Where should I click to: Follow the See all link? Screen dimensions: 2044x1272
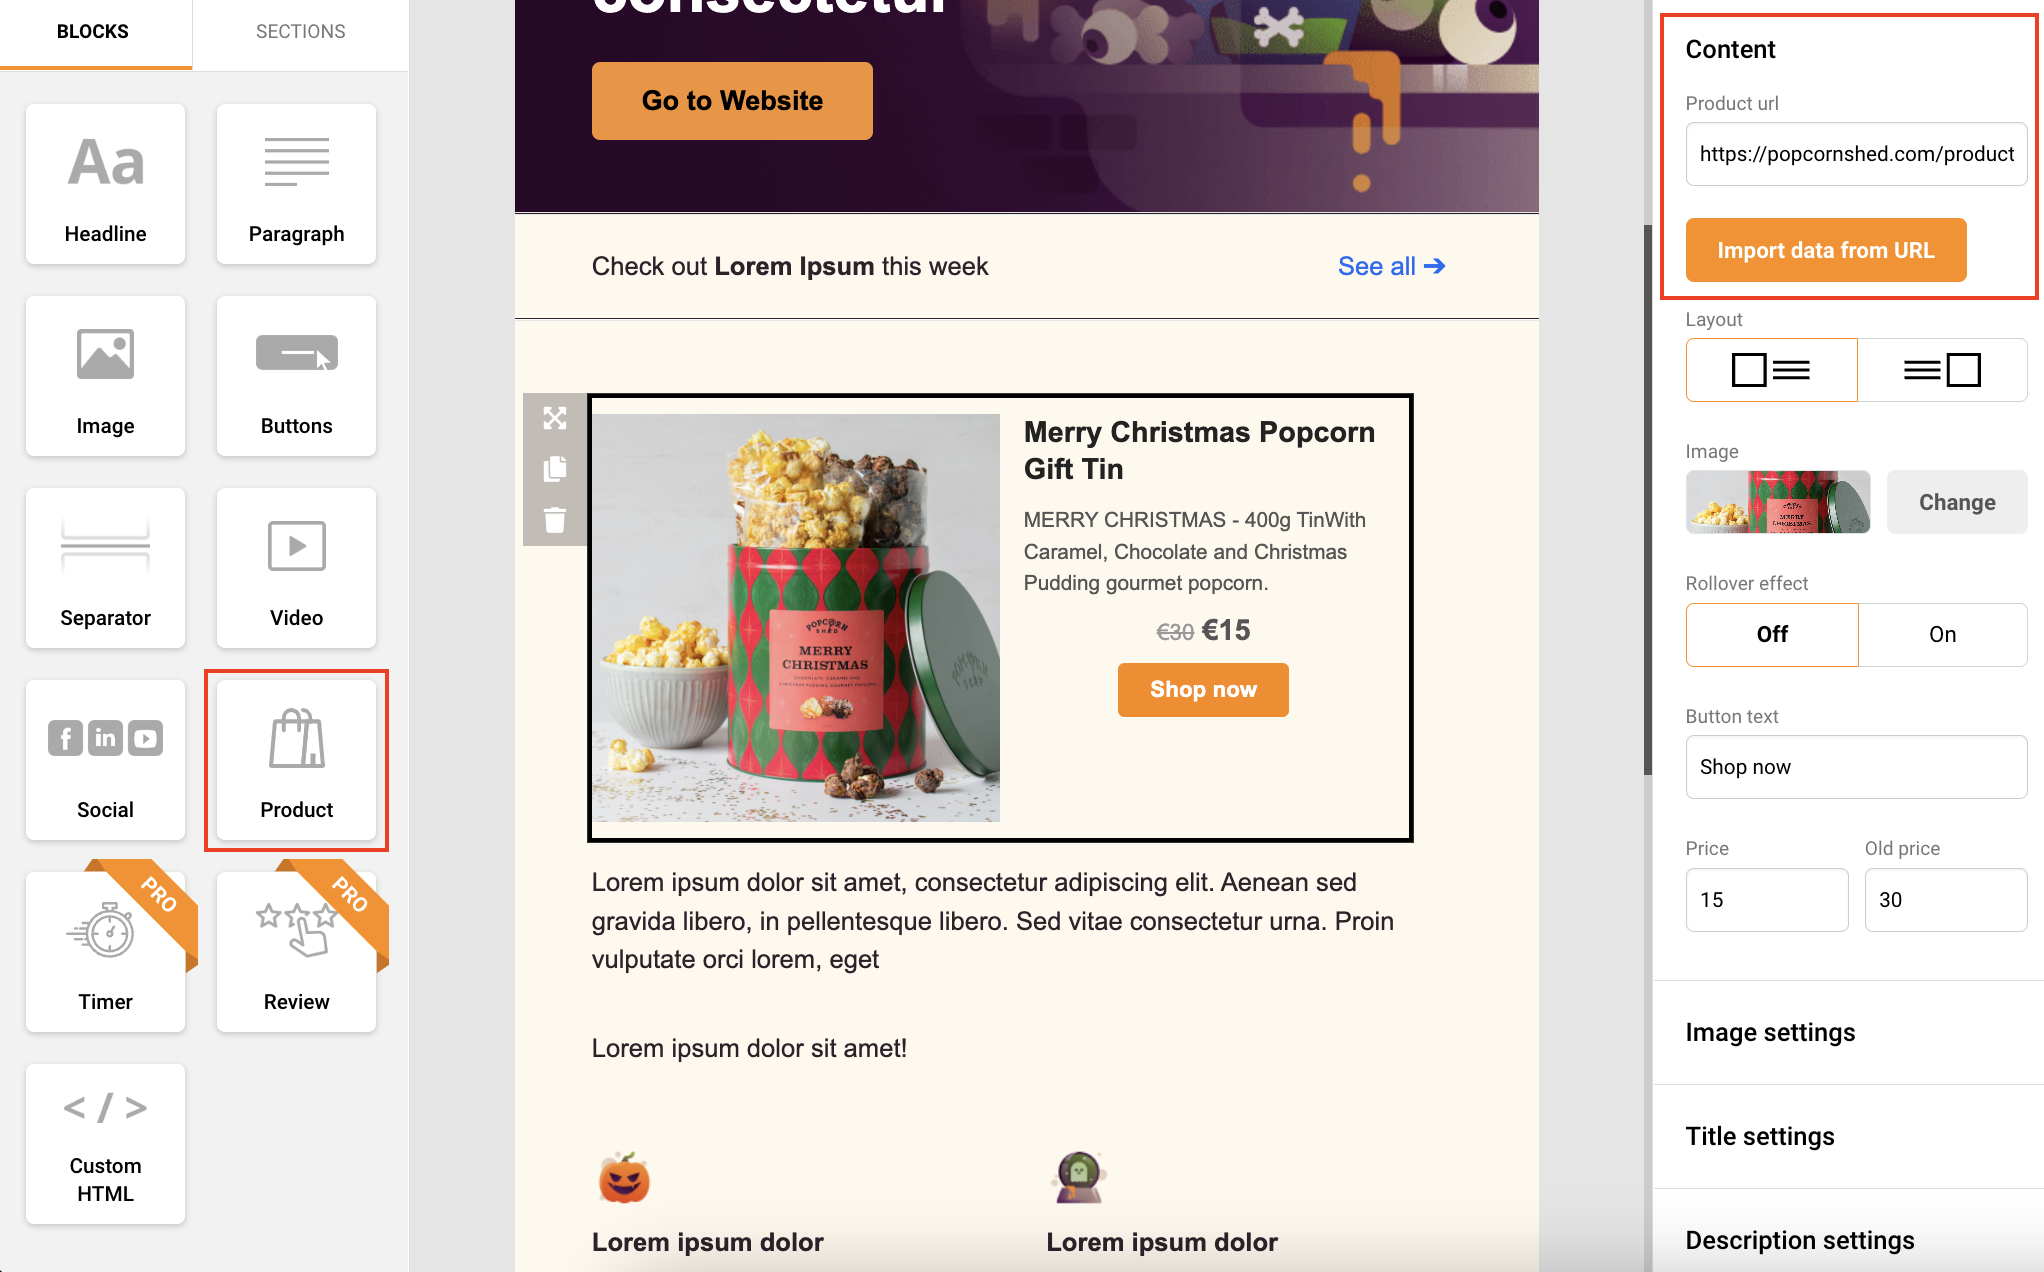1391,266
